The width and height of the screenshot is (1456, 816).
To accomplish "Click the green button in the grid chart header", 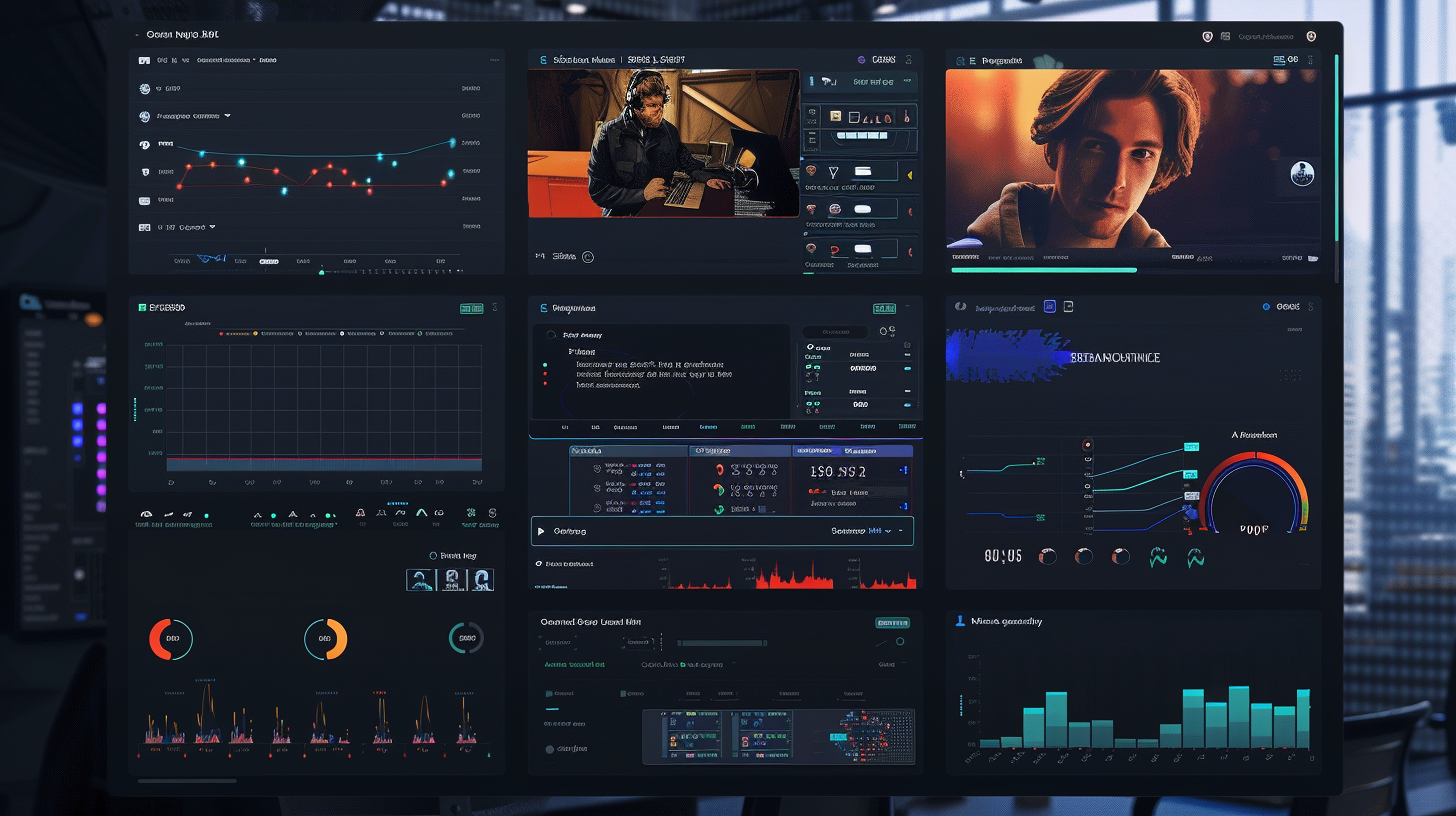I will click(x=470, y=308).
